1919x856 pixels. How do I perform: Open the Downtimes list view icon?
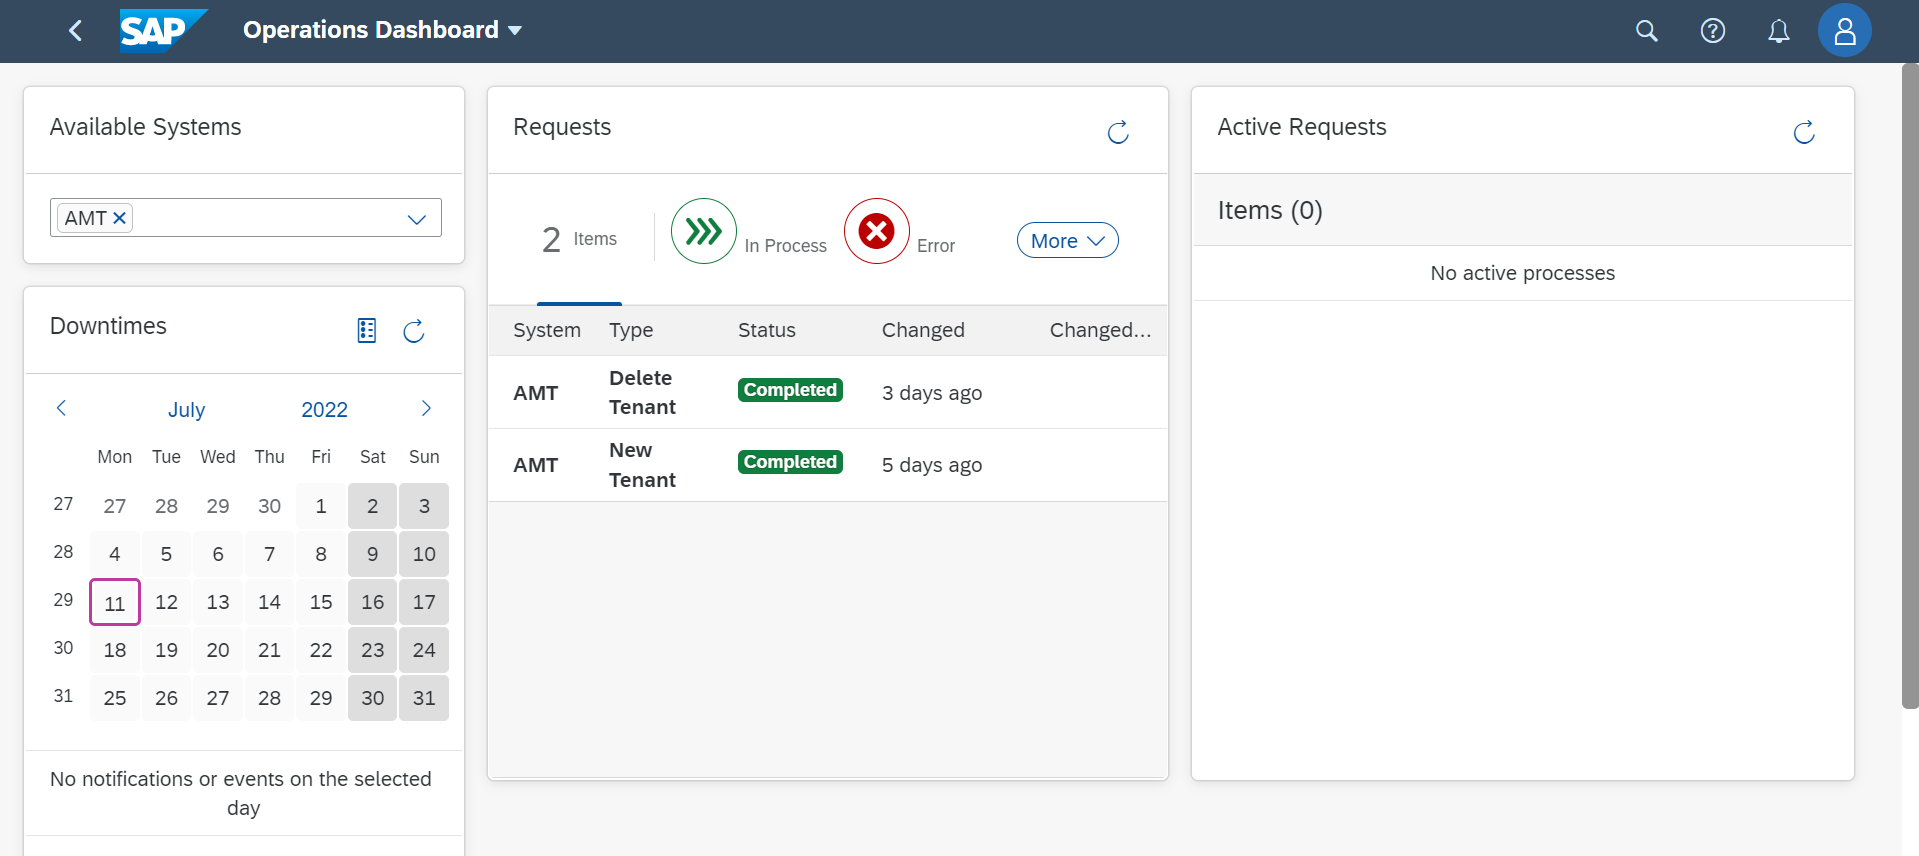click(367, 331)
